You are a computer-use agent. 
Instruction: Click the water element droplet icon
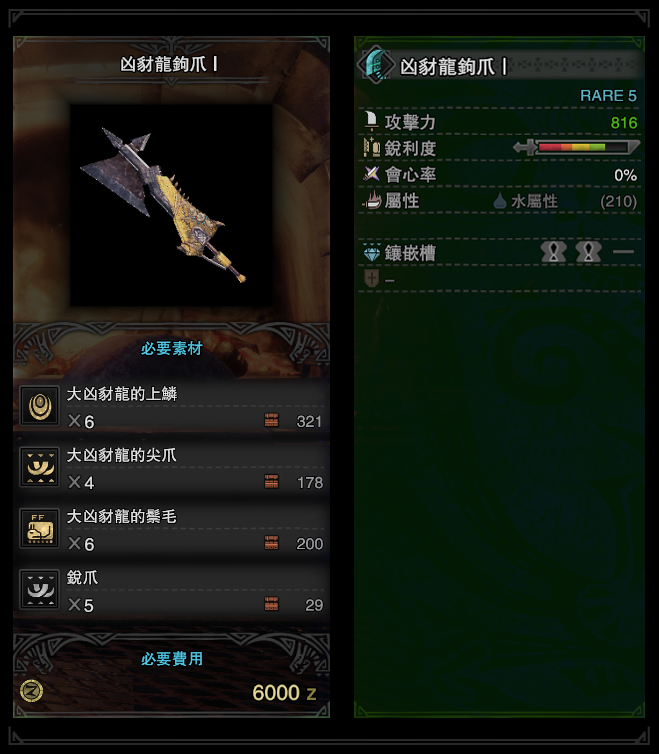click(x=500, y=201)
